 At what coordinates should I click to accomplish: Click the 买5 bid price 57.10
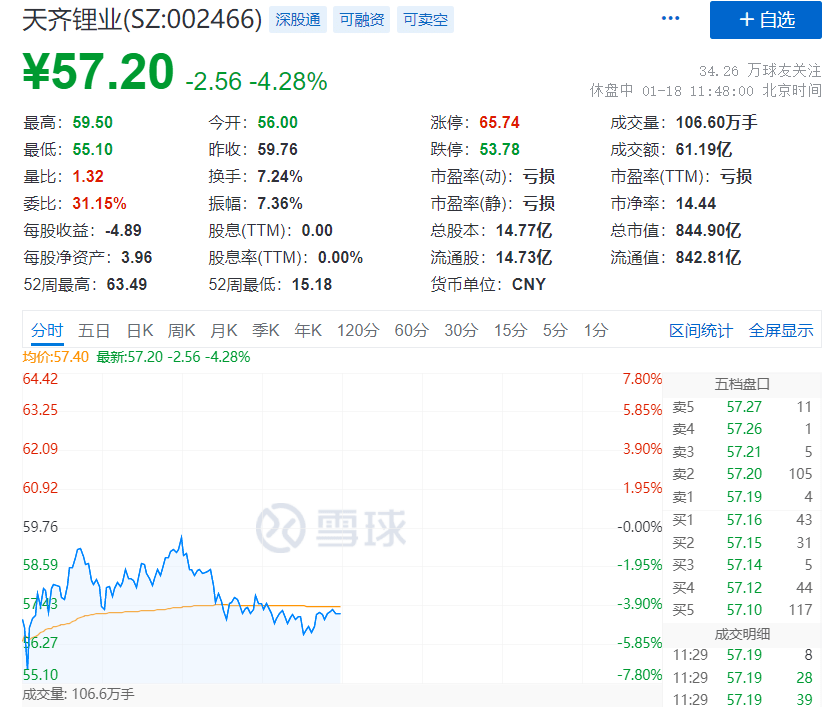(x=744, y=609)
